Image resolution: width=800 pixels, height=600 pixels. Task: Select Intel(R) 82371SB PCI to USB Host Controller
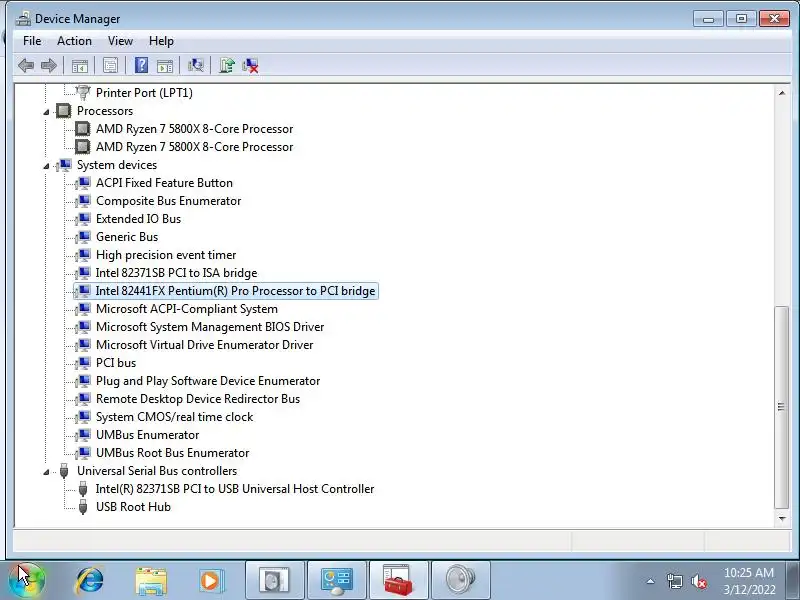pos(235,489)
